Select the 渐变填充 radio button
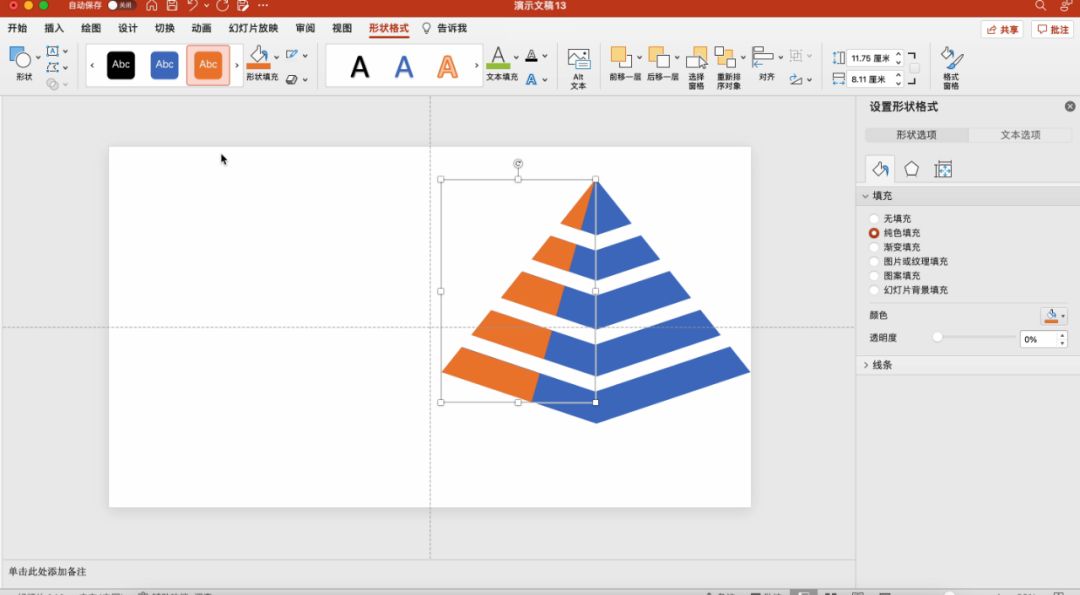 coord(874,247)
